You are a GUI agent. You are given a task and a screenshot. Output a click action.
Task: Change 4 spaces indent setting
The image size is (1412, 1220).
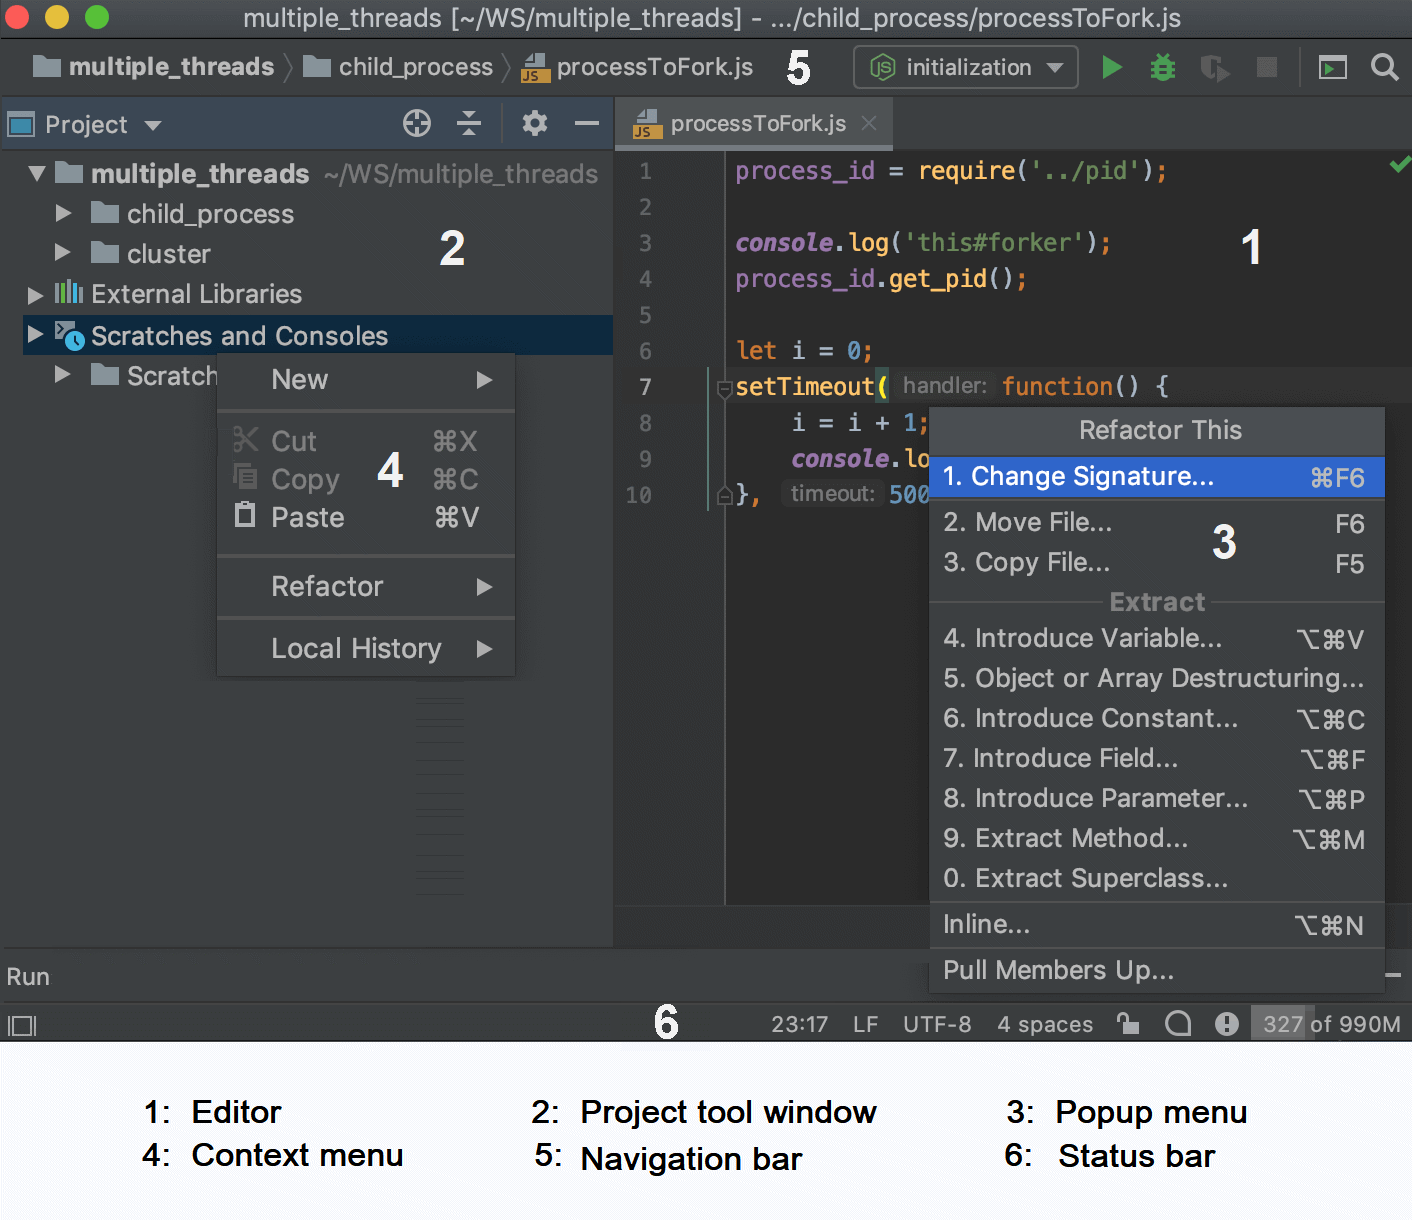click(1045, 1024)
